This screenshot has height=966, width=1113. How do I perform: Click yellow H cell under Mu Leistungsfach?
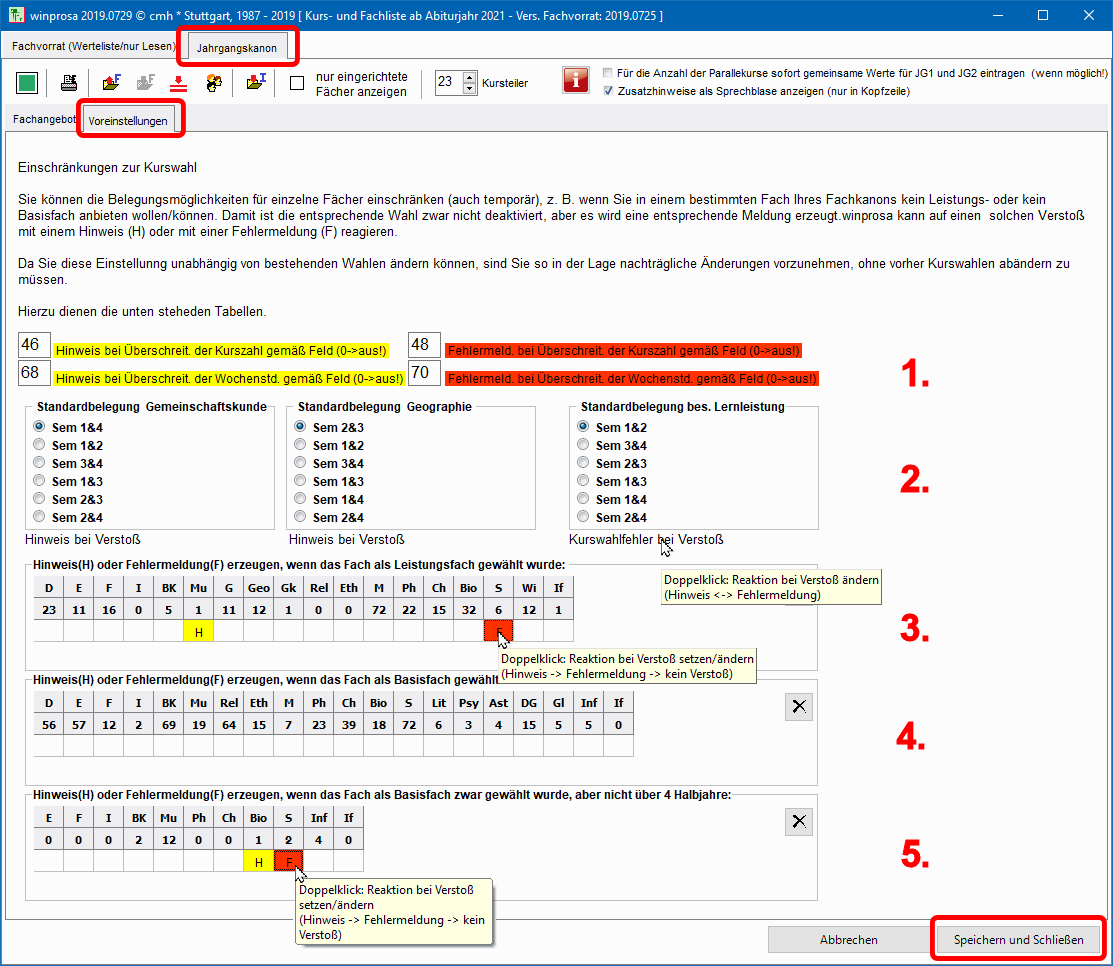click(x=198, y=631)
